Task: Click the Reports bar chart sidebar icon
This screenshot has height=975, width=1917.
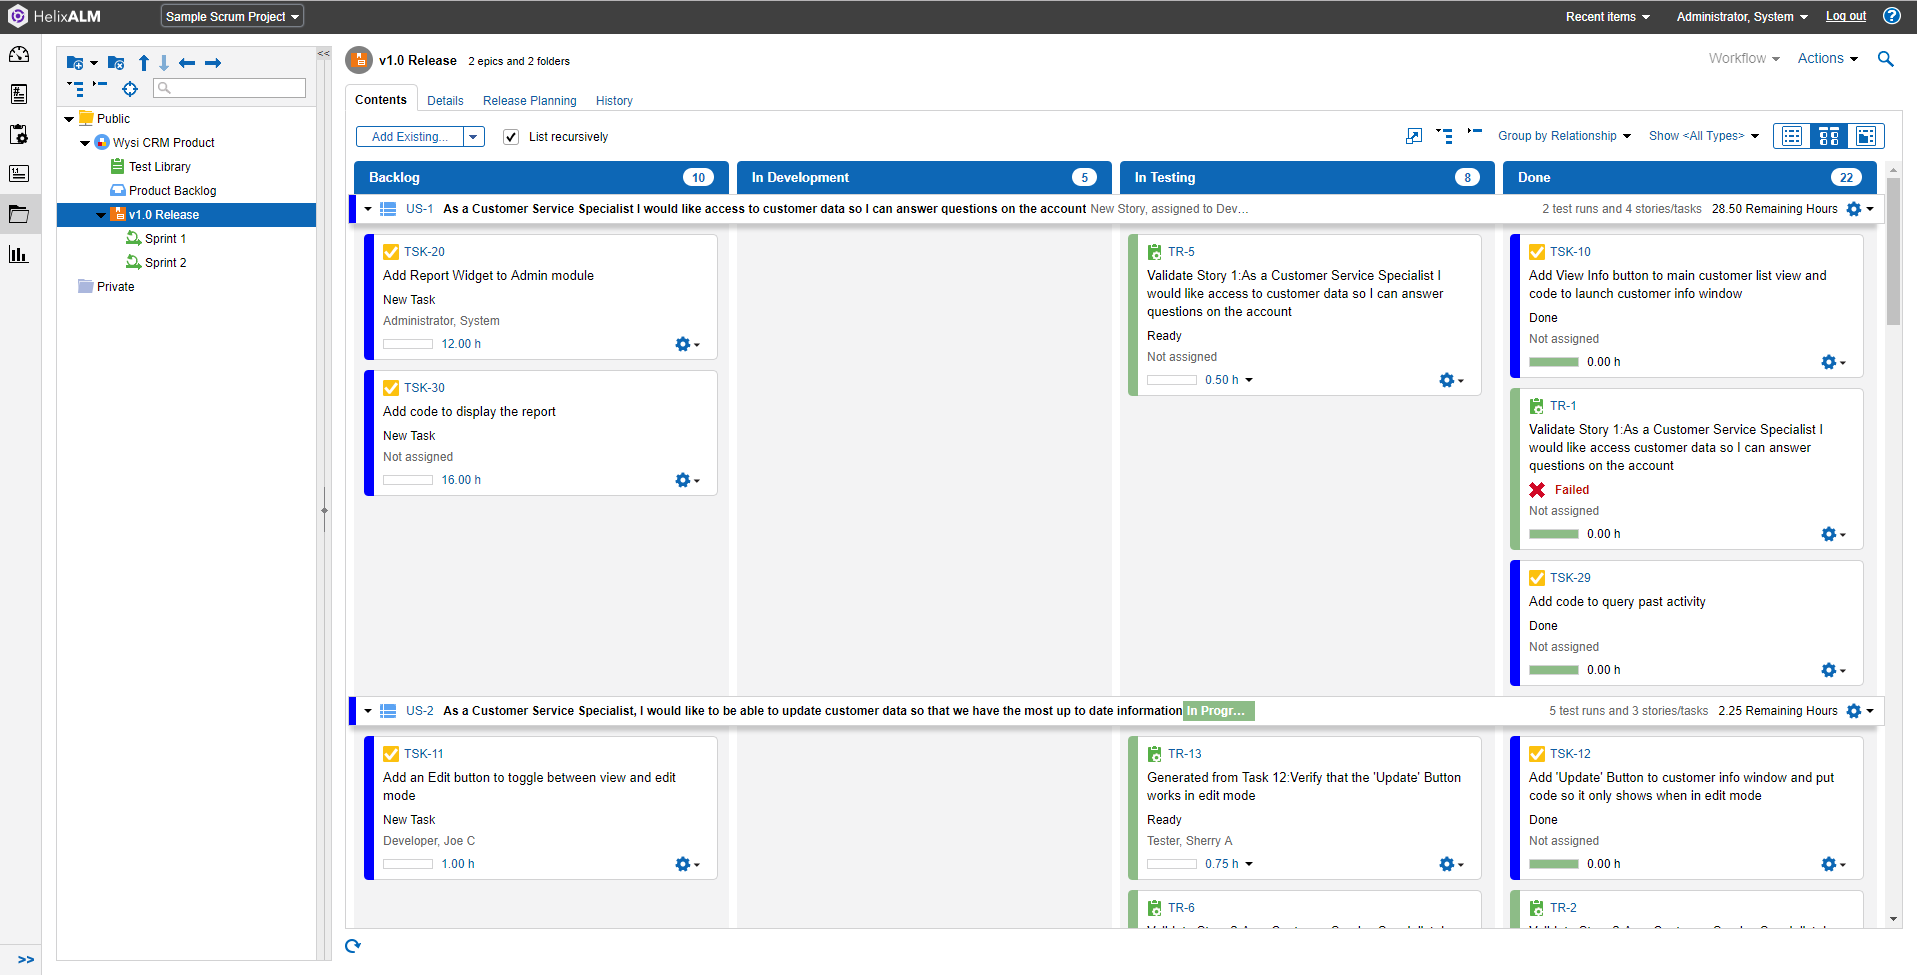Action: pos(19,255)
